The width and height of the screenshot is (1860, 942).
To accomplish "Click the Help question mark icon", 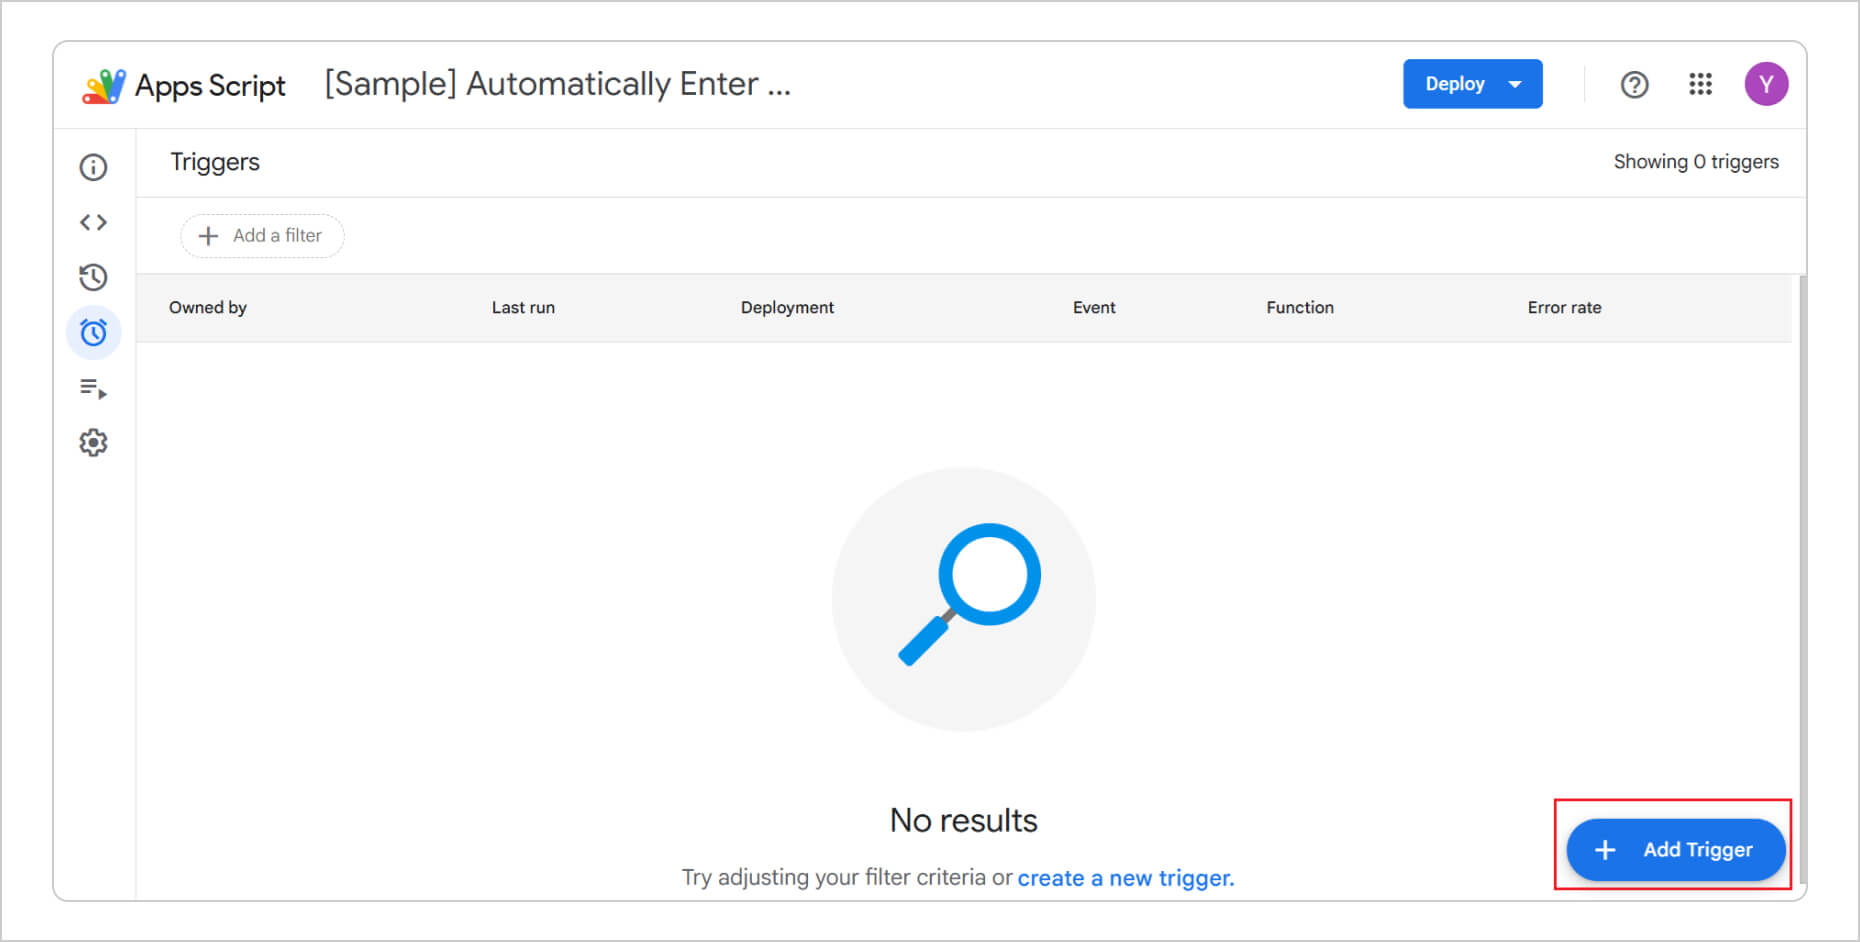I will click(x=1634, y=85).
